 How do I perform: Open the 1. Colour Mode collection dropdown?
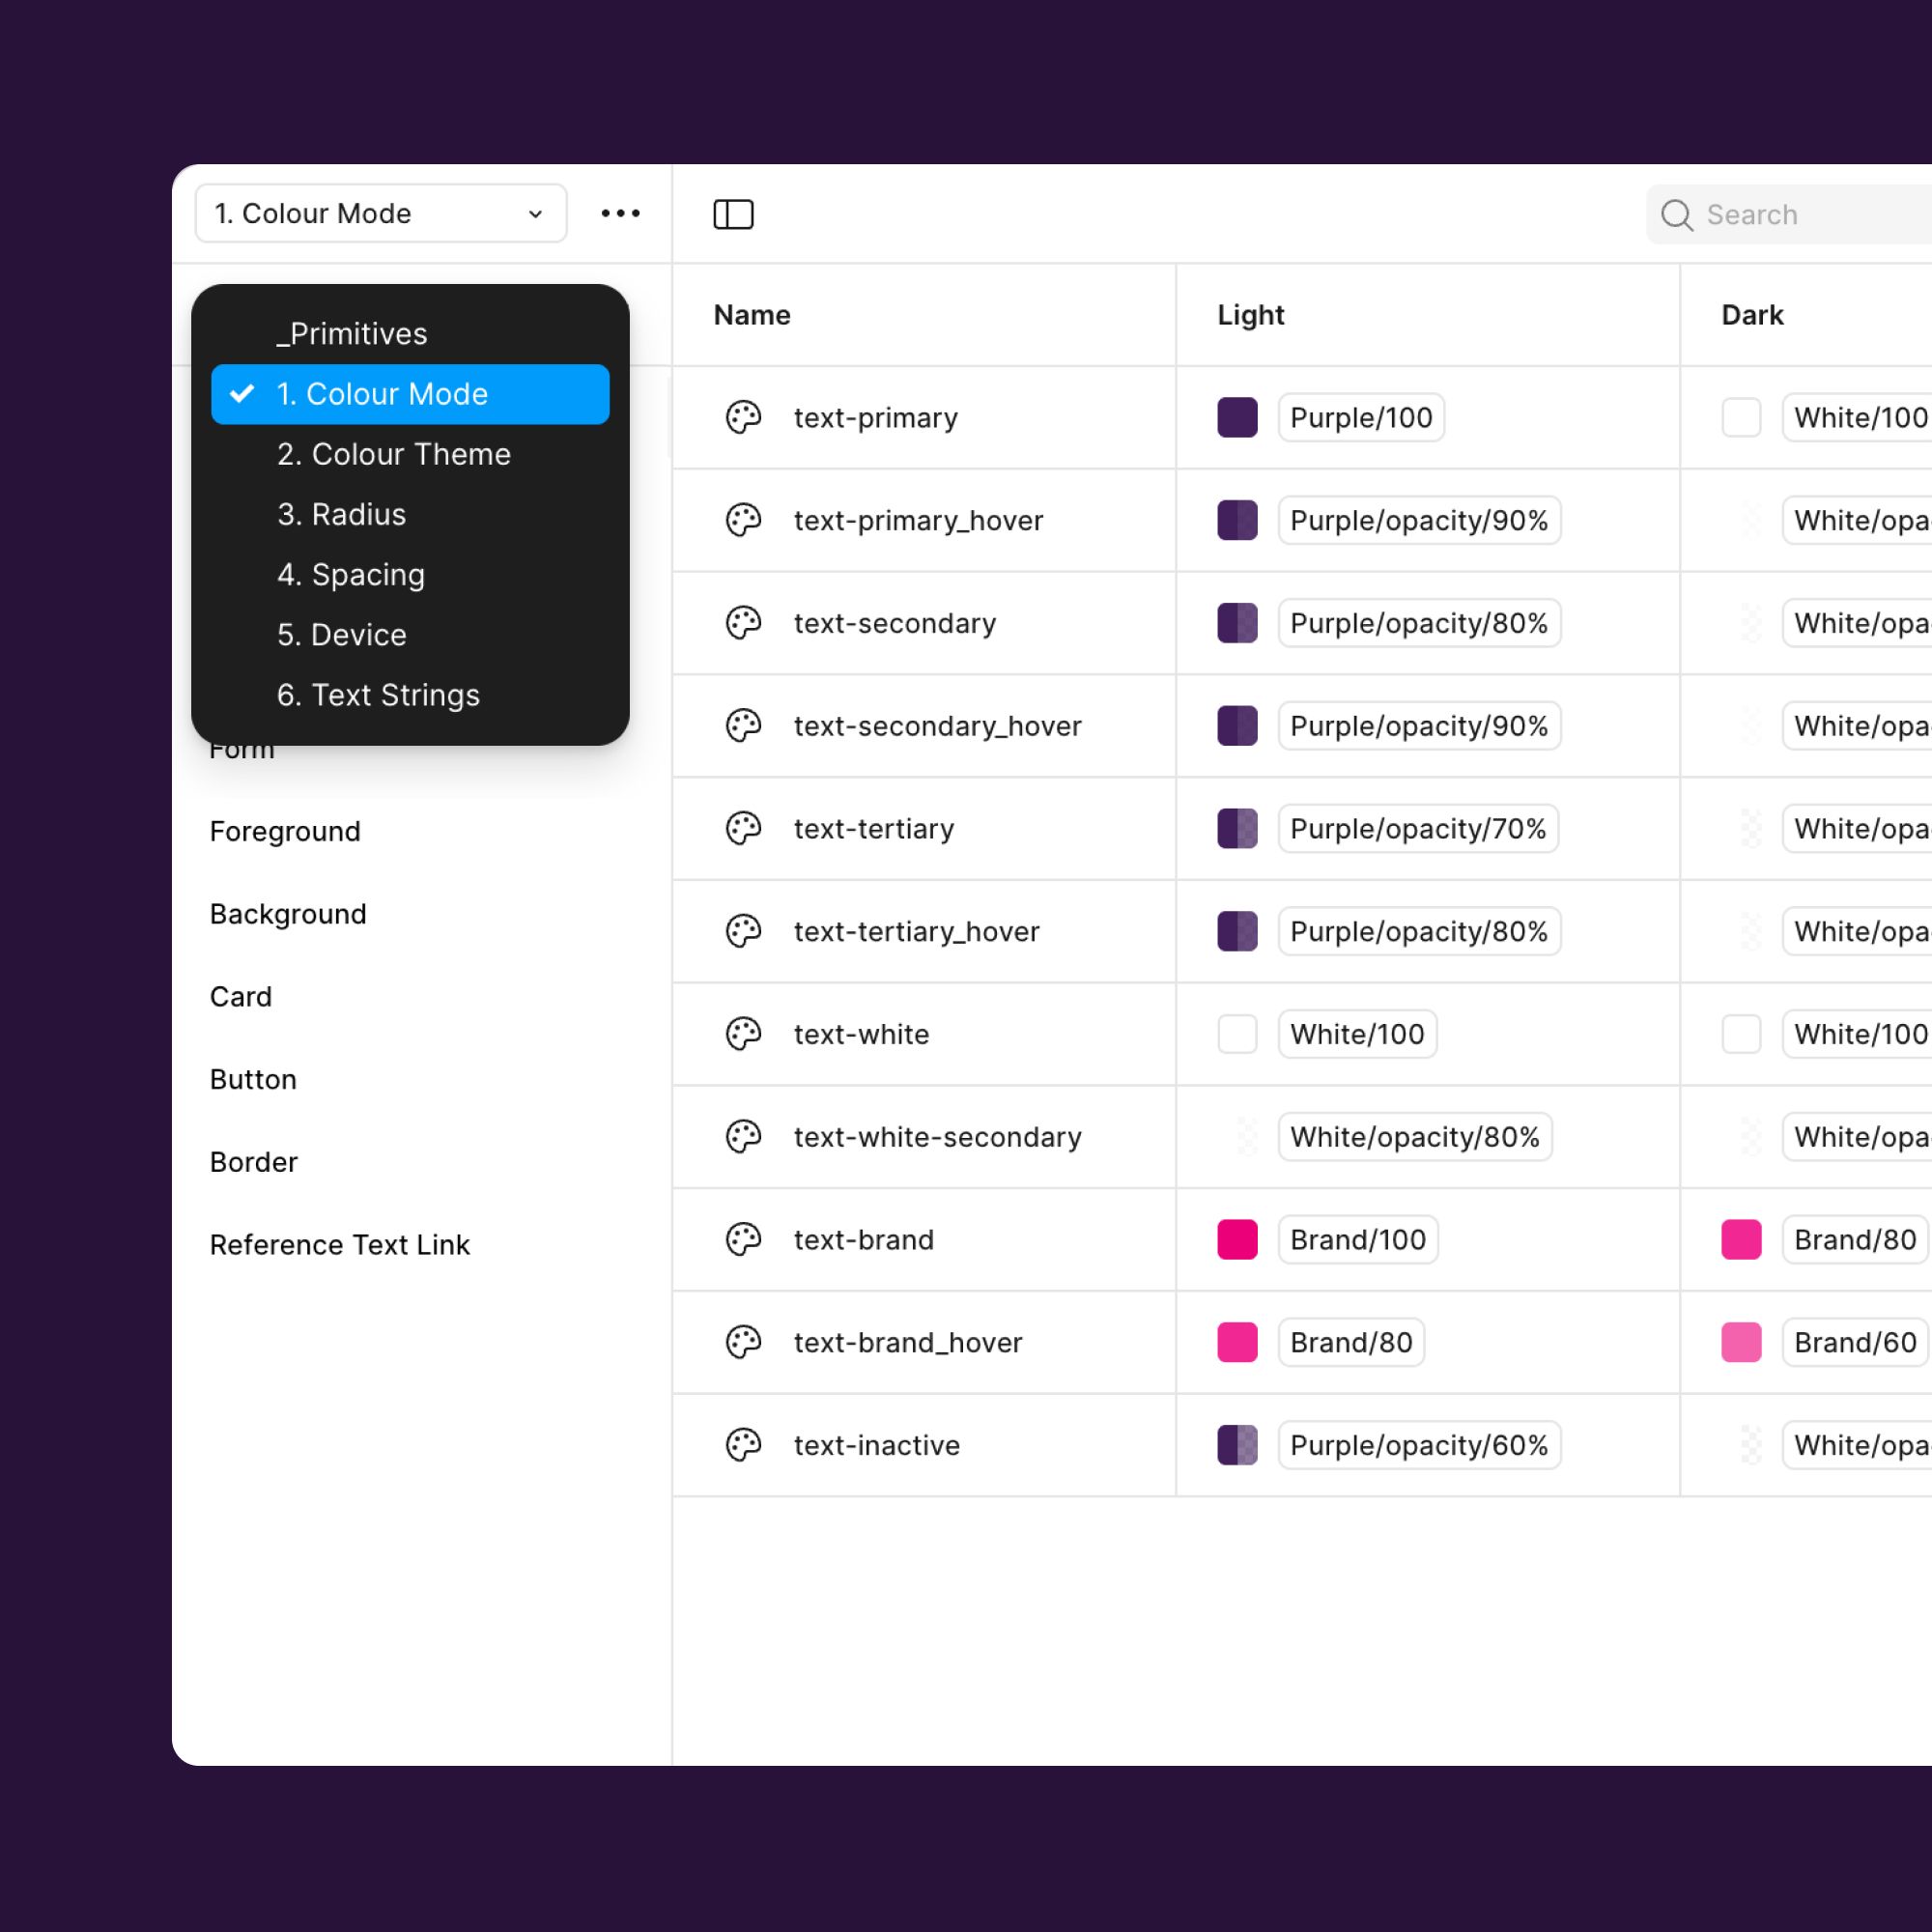[x=381, y=213]
